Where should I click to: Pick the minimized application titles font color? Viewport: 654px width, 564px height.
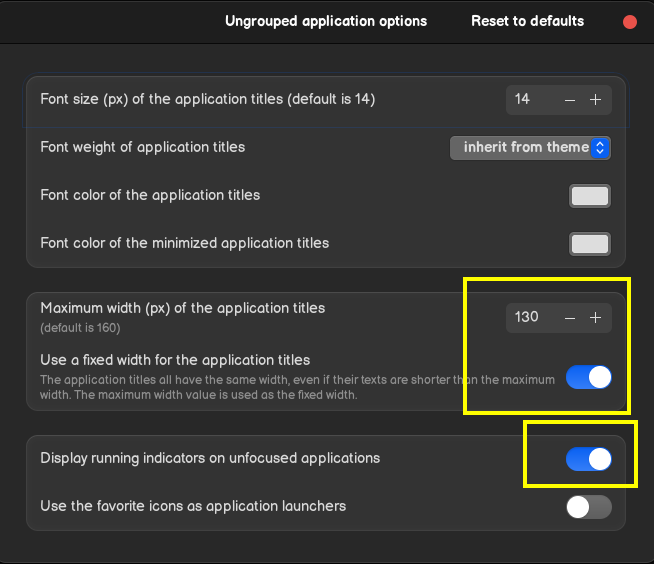click(x=590, y=243)
